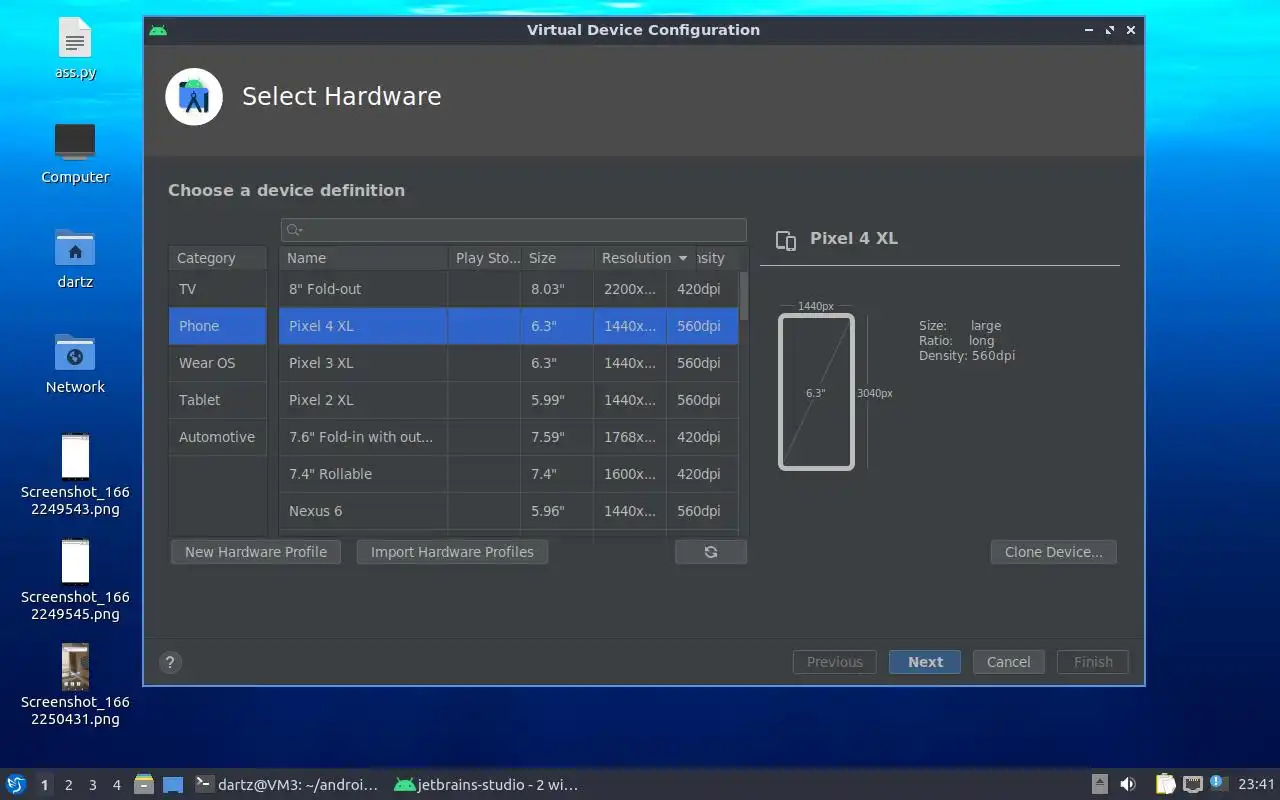Open the Computer desktop icon
Viewport: 1280px width, 800px height.
click(75, 153)
